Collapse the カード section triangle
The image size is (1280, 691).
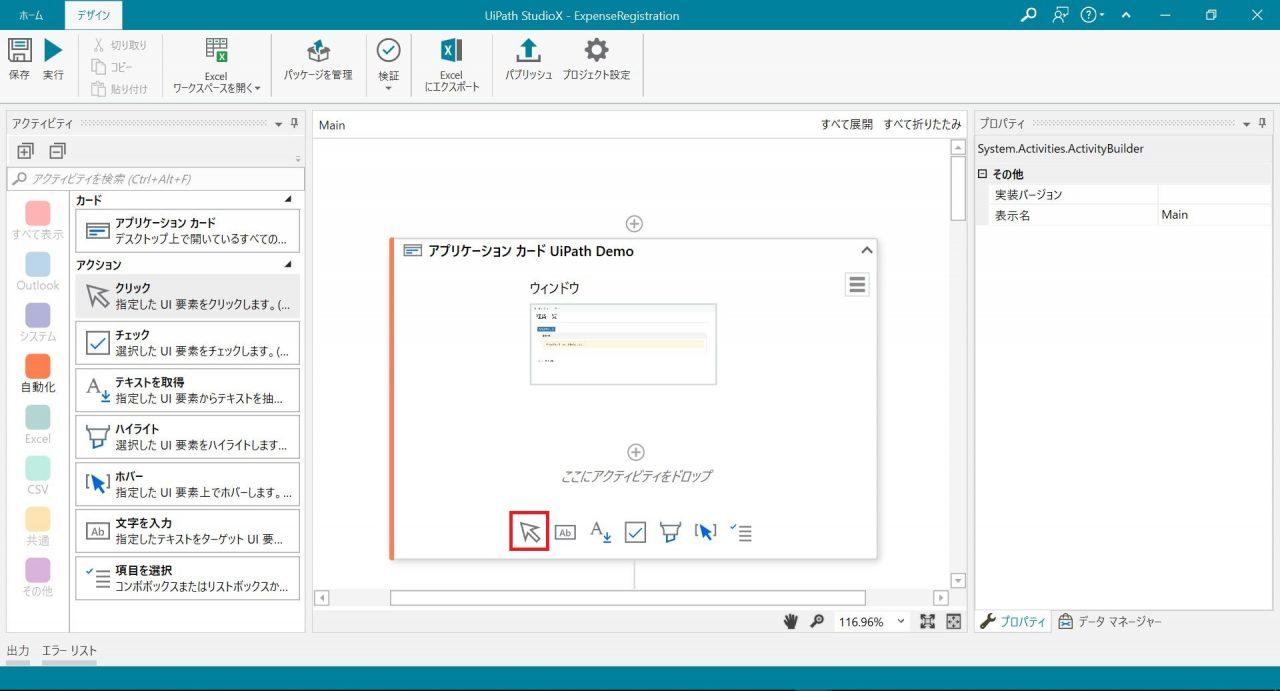click(x=289, y=200)
